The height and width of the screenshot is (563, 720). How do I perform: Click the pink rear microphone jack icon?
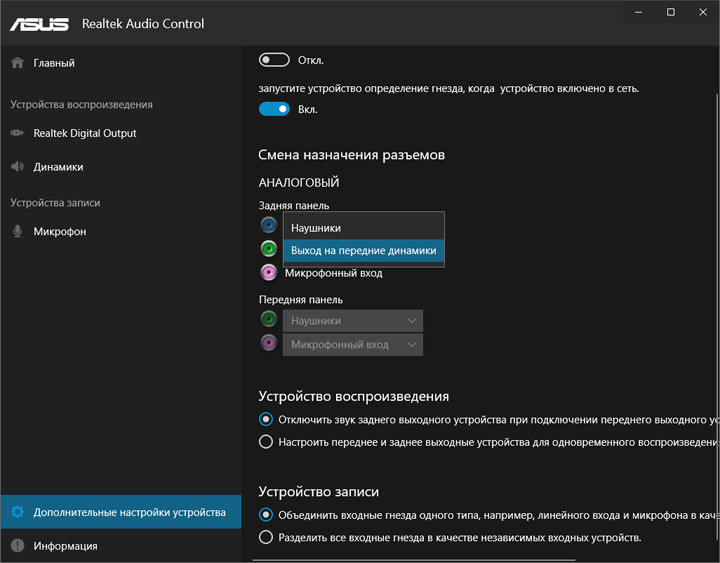pyautogui.click(x=268, y=273)
